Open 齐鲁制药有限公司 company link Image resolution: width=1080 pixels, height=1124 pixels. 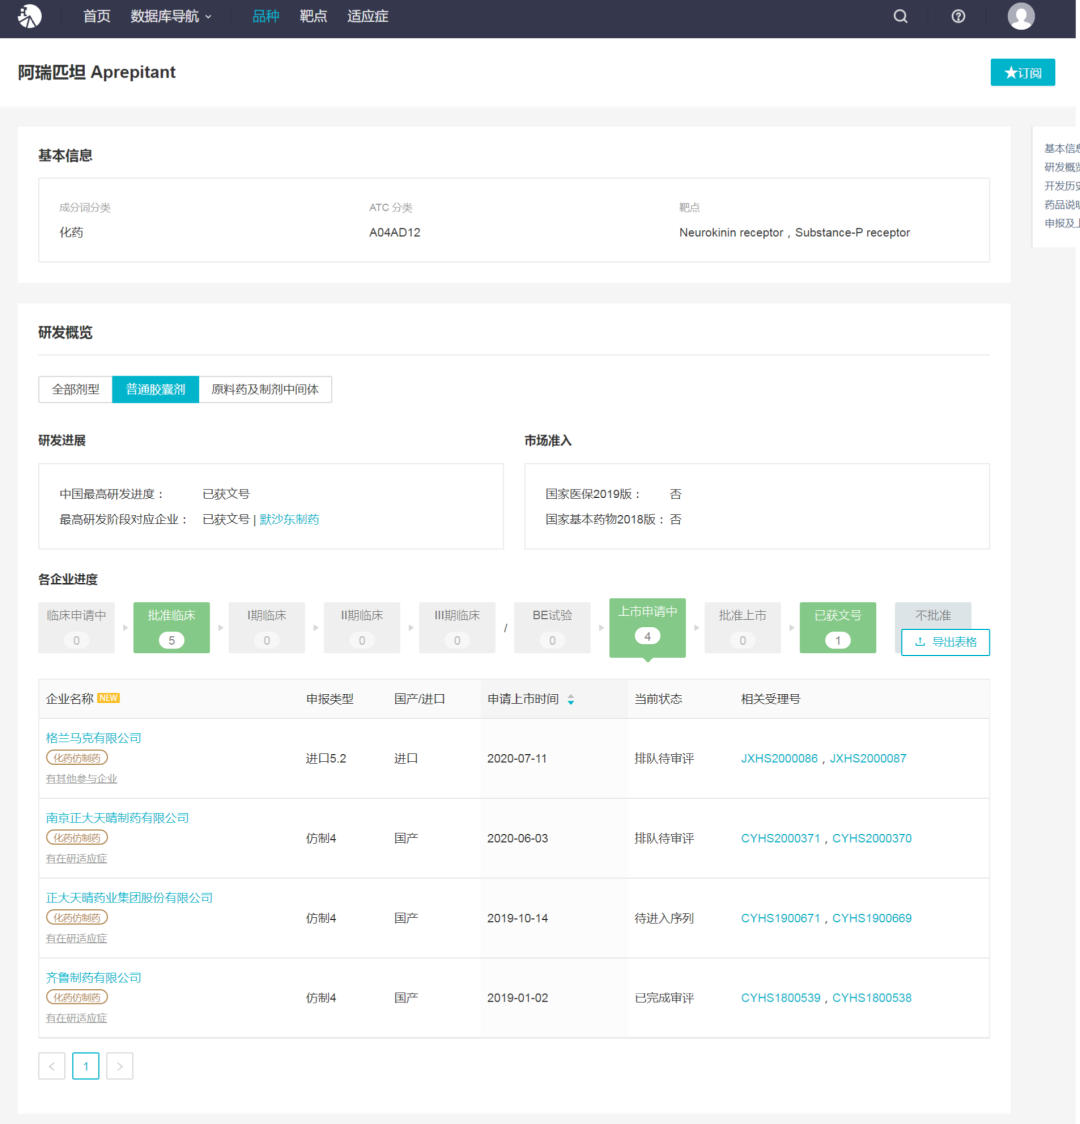point(94,977)
